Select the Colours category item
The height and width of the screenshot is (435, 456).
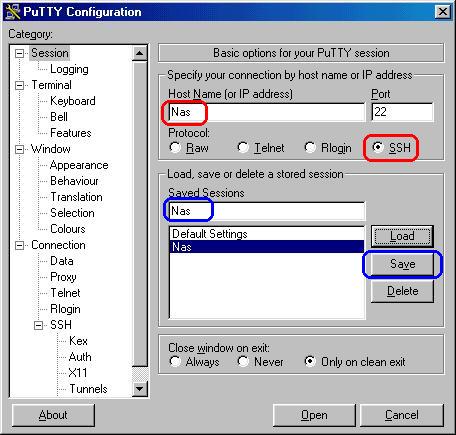[68, 229]
